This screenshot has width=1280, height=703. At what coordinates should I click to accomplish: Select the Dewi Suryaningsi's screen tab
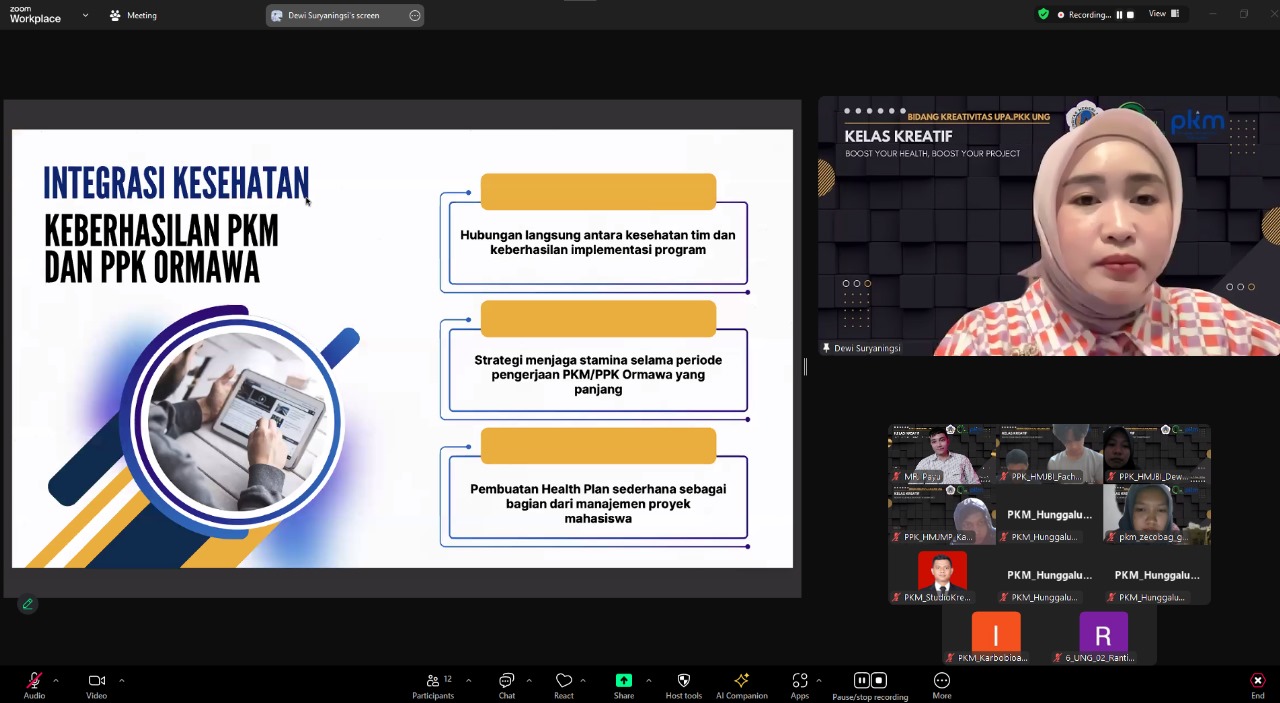333,15
